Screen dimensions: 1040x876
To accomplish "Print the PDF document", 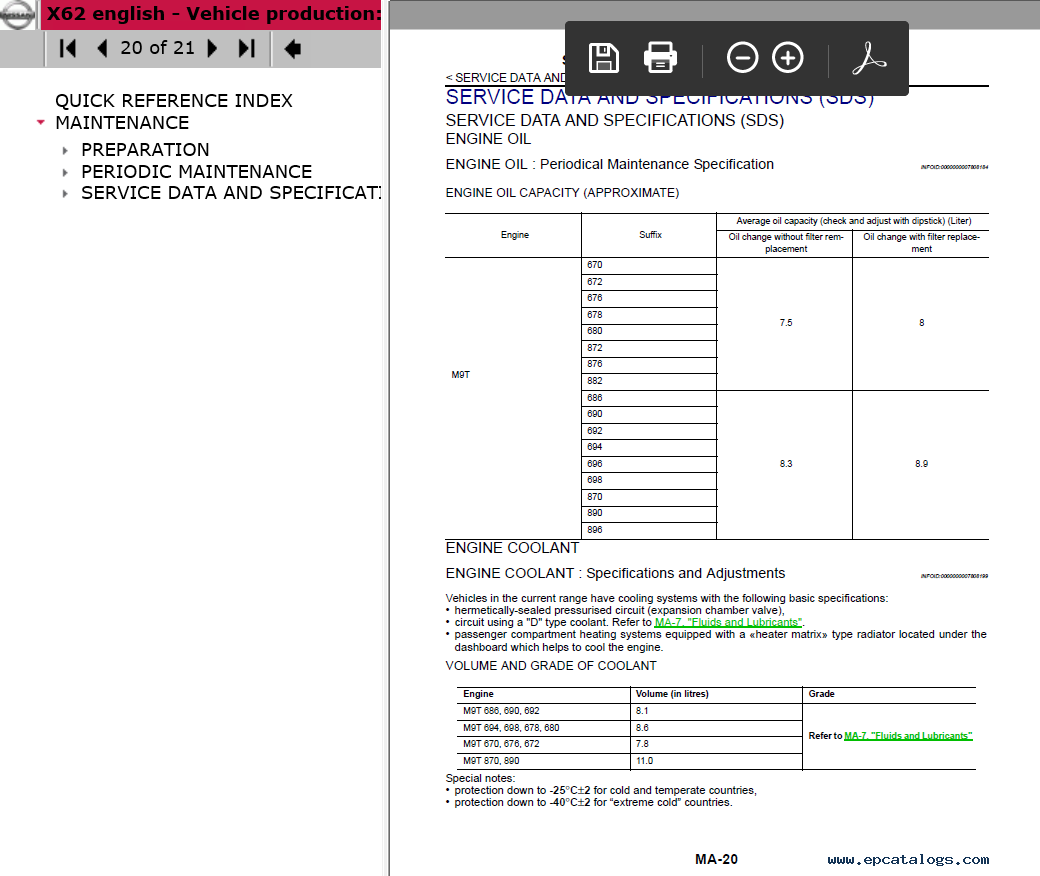I will pyautogui.click(x=660, y=58).
